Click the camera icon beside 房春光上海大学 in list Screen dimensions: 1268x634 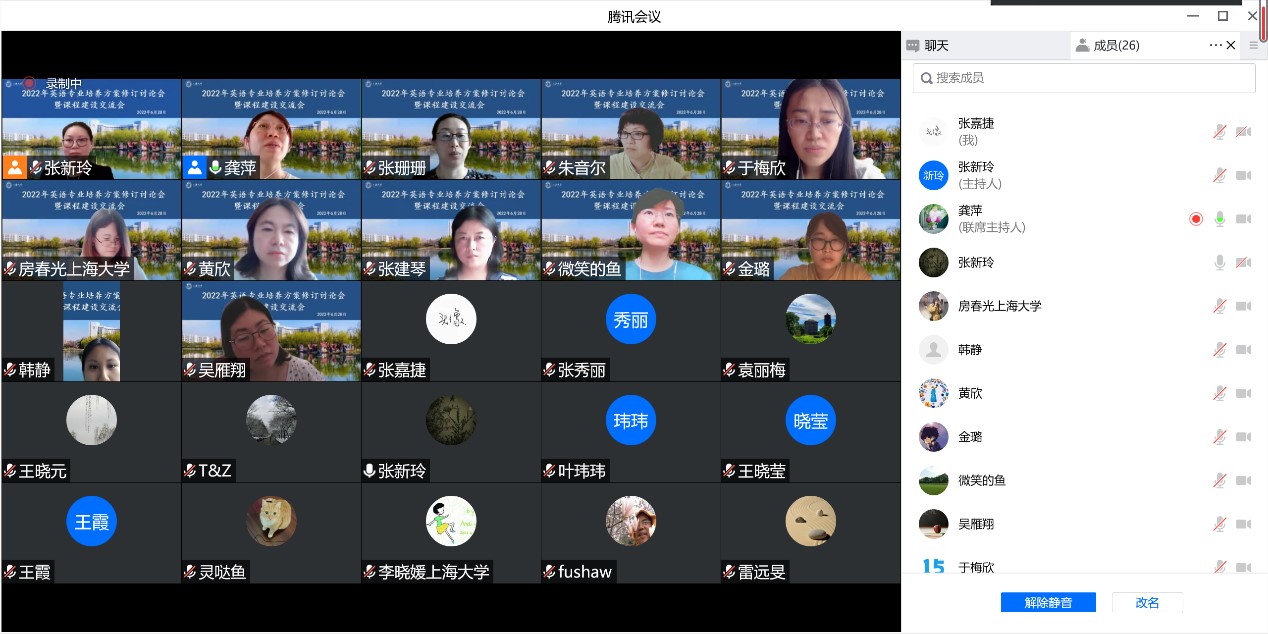click(x=1243, y=306)
